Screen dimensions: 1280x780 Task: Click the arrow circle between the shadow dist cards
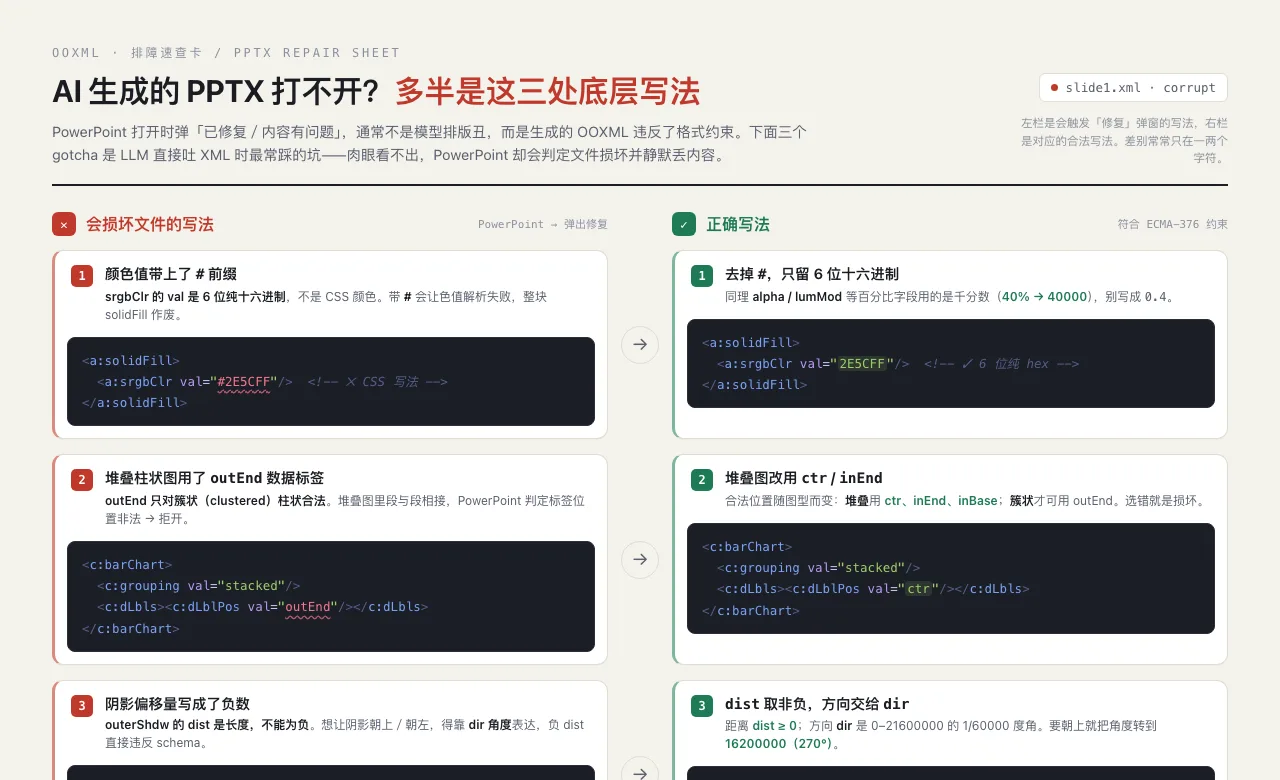coord(640,771)
